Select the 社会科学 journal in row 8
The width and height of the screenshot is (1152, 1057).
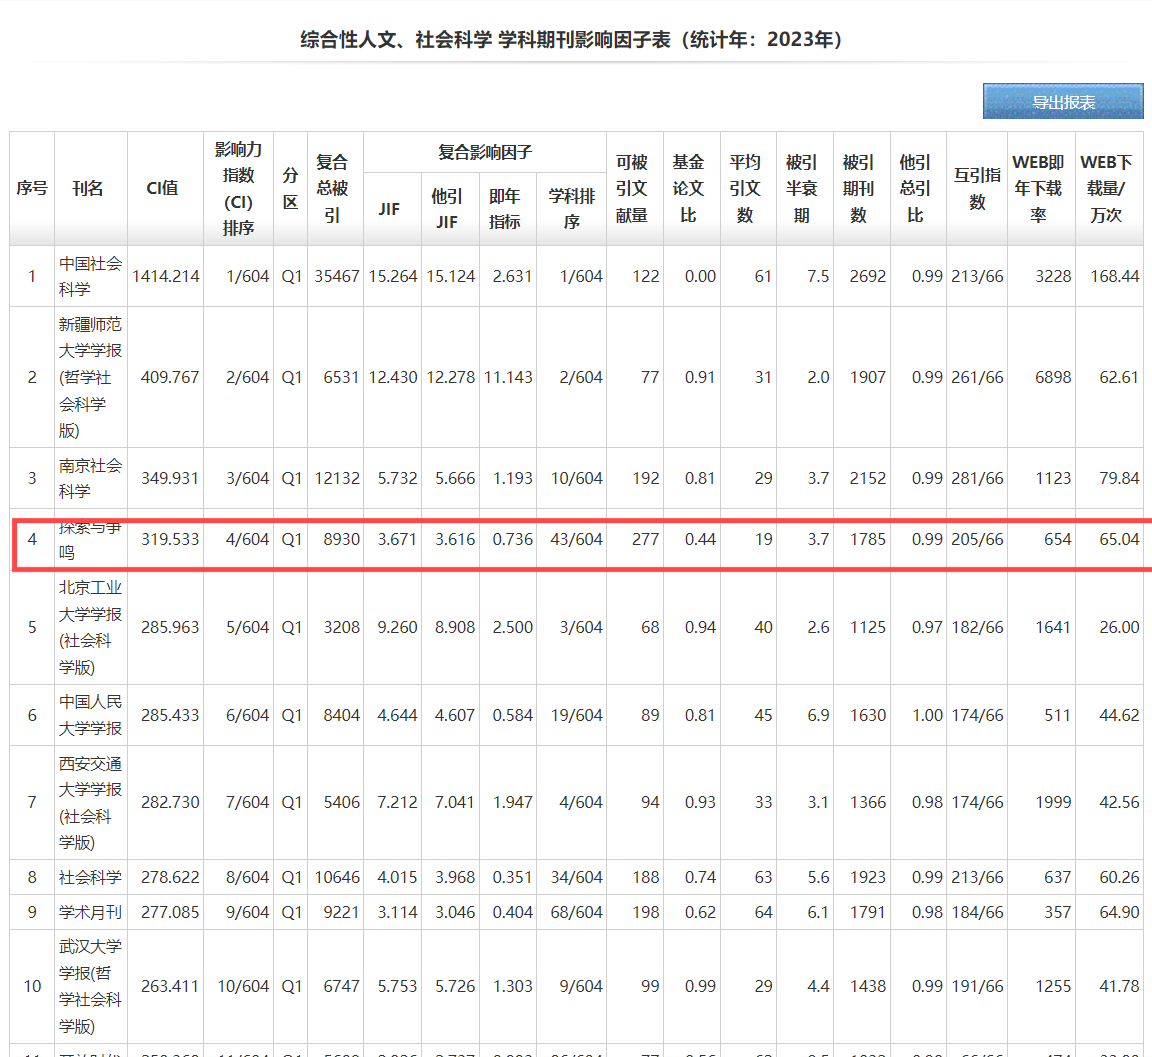point(90,877)
